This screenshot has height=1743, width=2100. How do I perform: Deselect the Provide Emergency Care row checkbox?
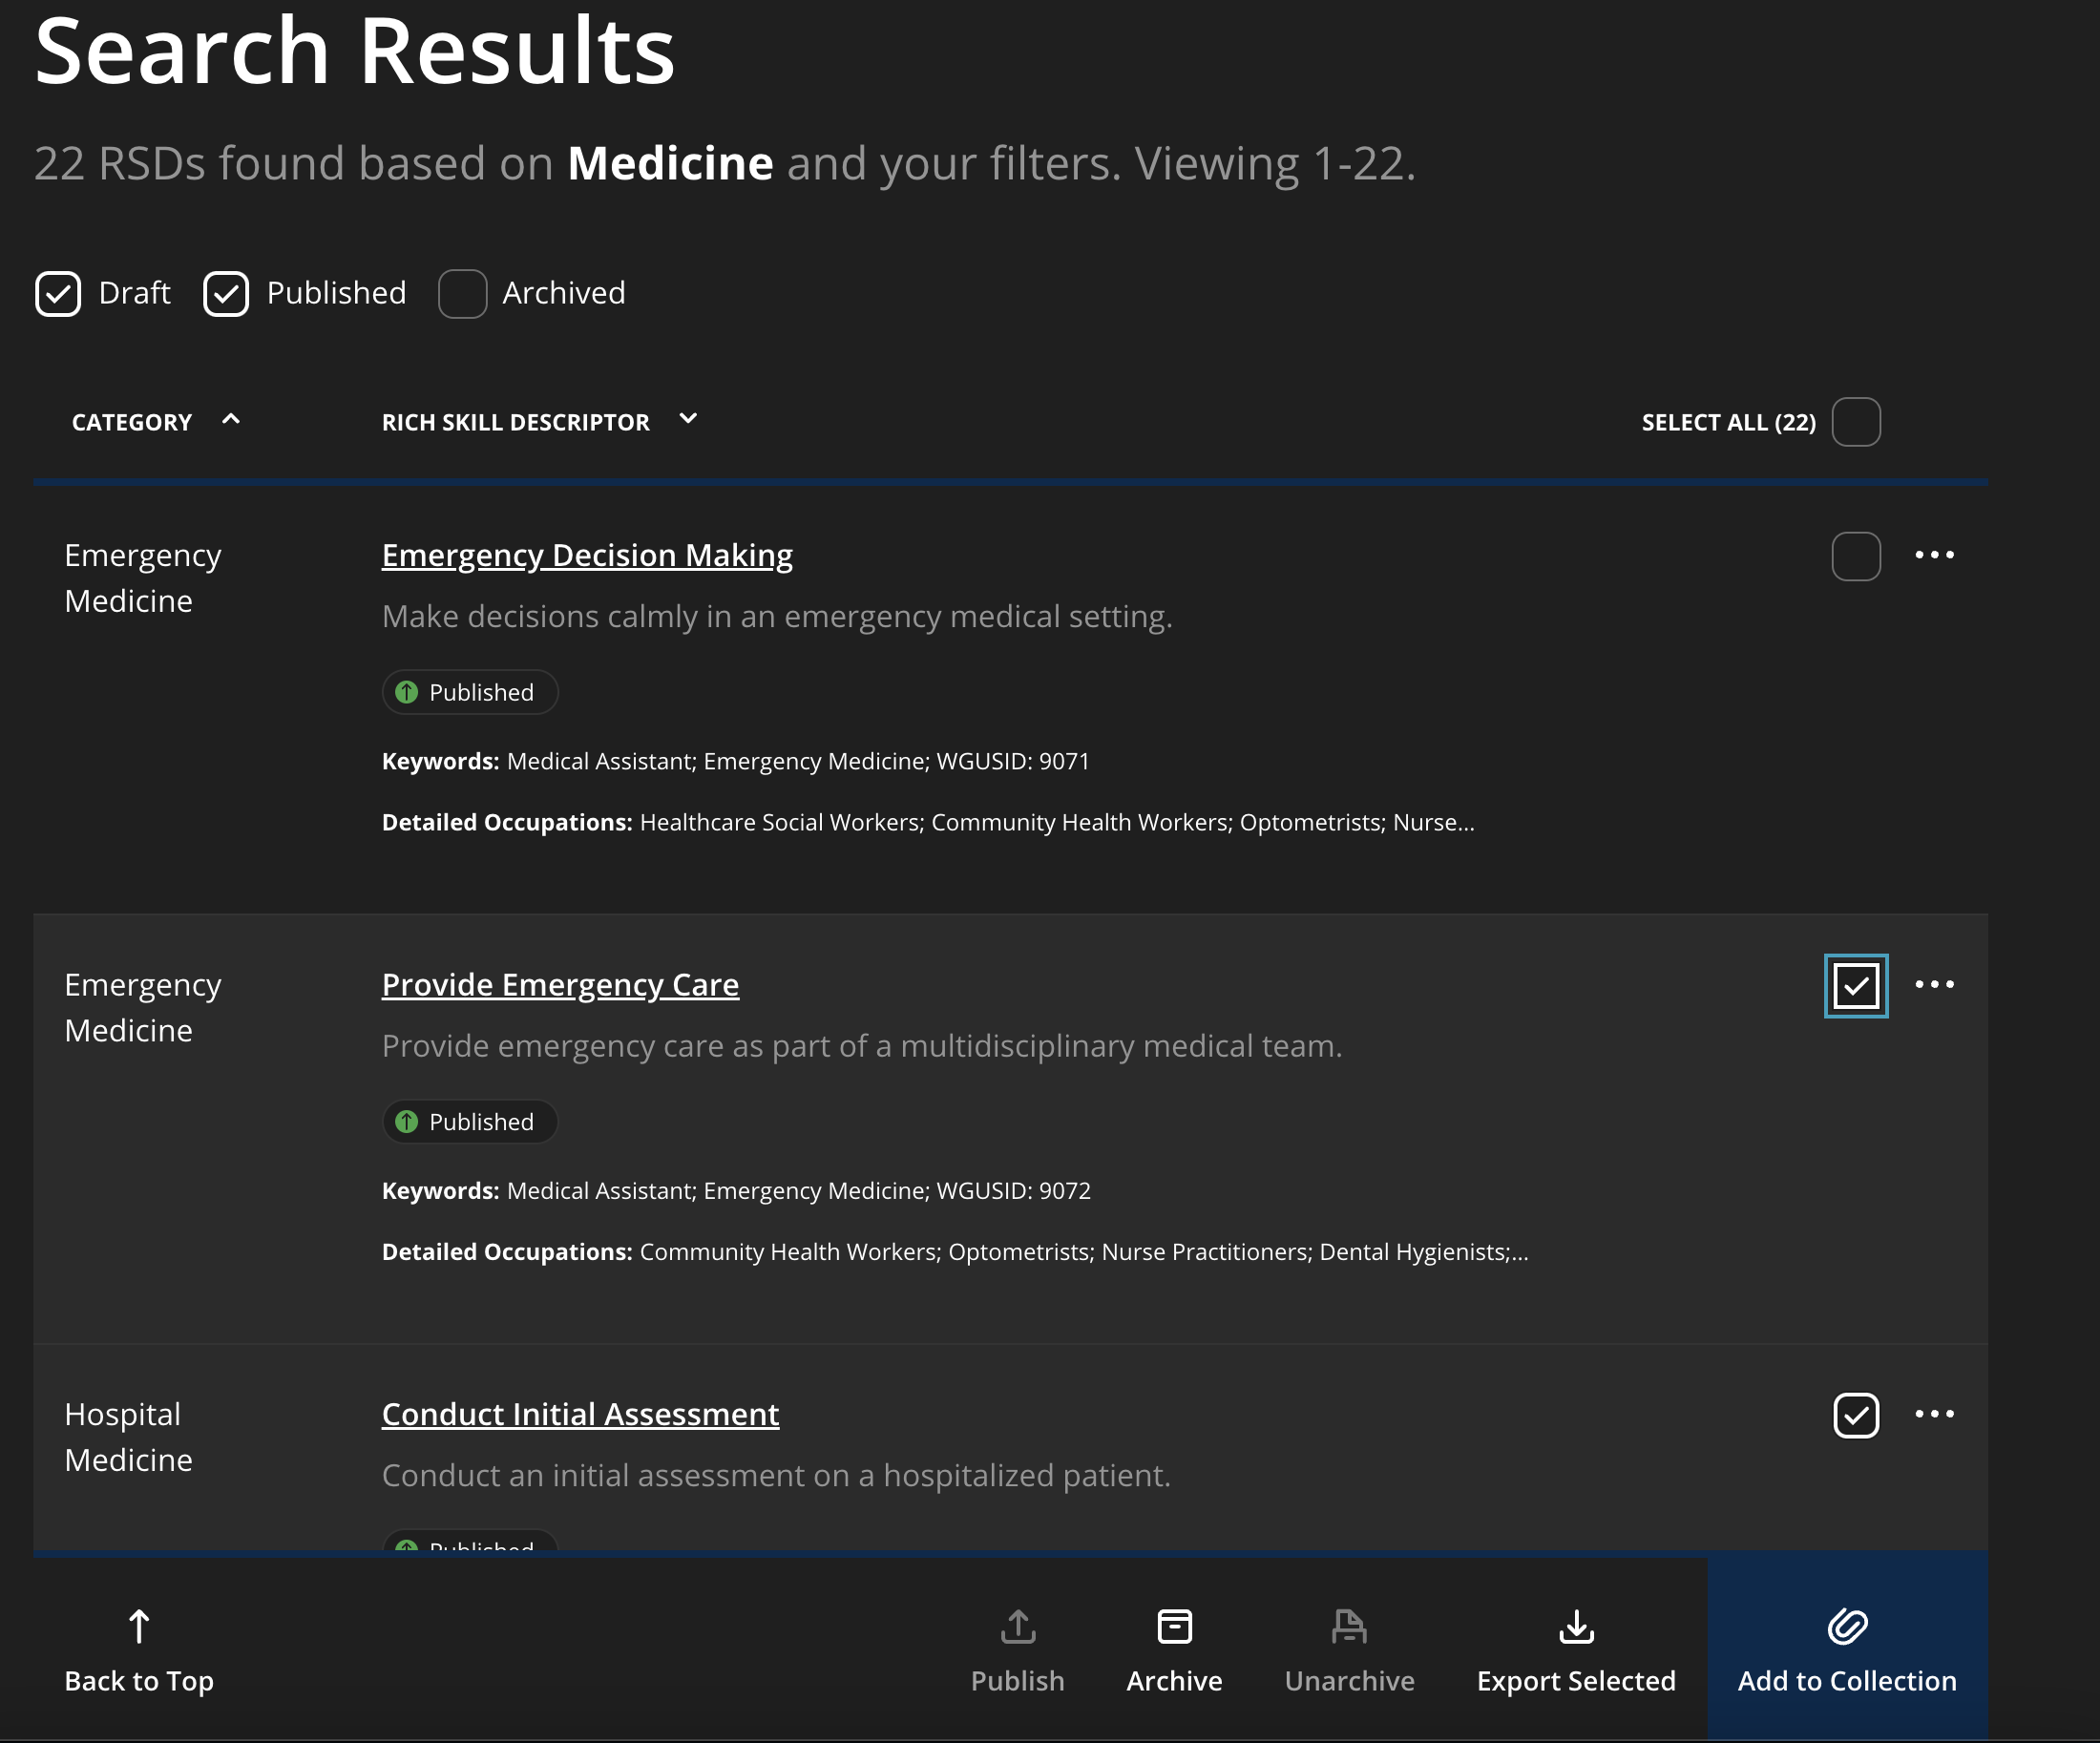click(1856, 986)
